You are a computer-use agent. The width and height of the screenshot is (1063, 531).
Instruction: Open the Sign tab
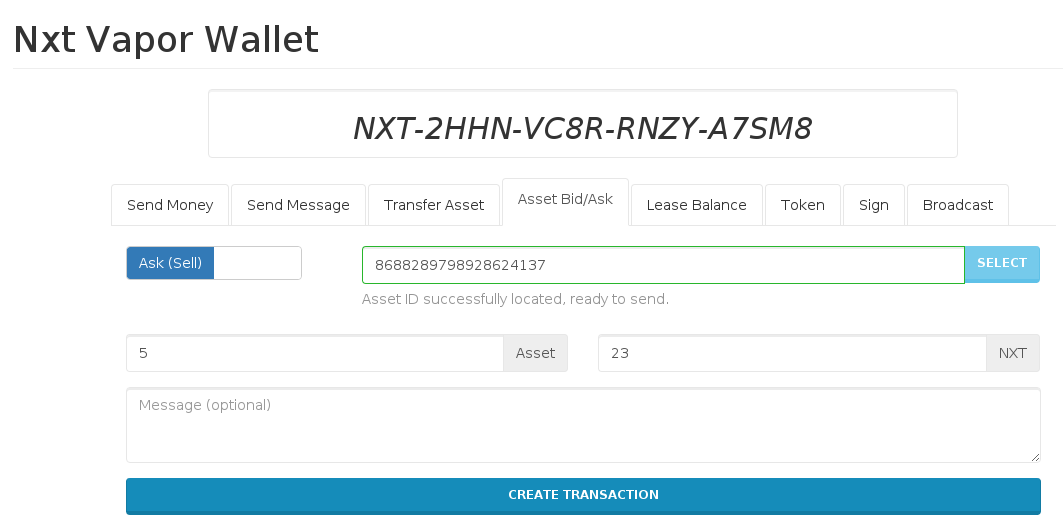[874, 205]
